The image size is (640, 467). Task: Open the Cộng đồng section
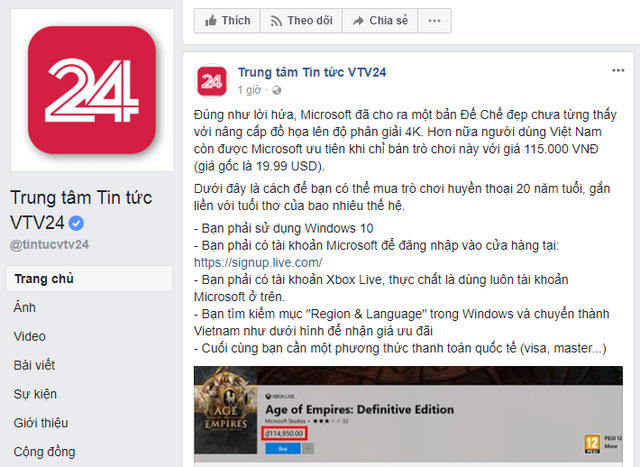tap(44, 452)
